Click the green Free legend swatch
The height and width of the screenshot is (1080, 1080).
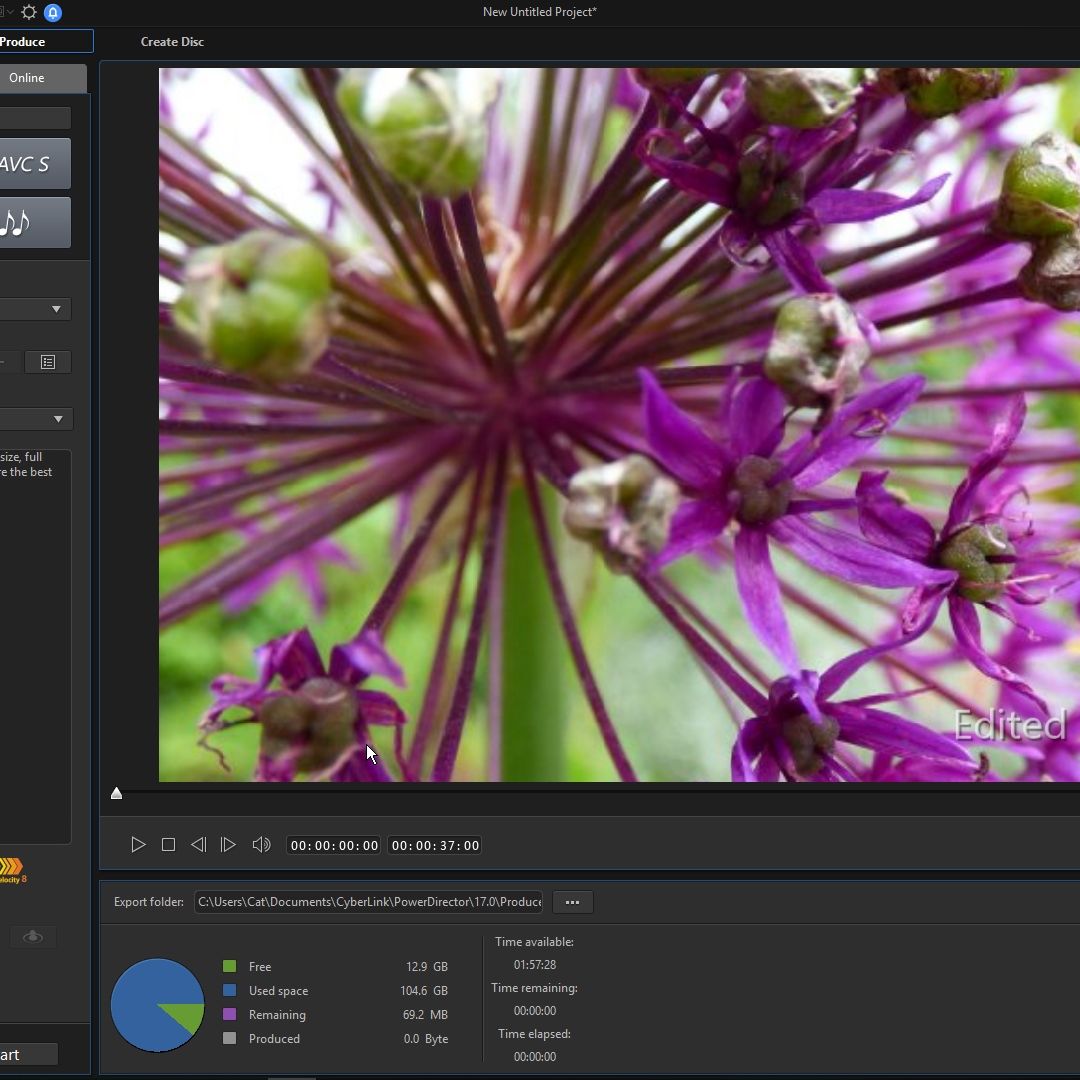click(x=229, y=966)
